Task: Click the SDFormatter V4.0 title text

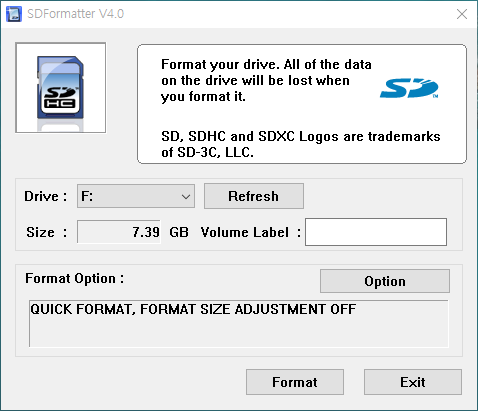Action: pyautogui.click(x=75, y=14)
